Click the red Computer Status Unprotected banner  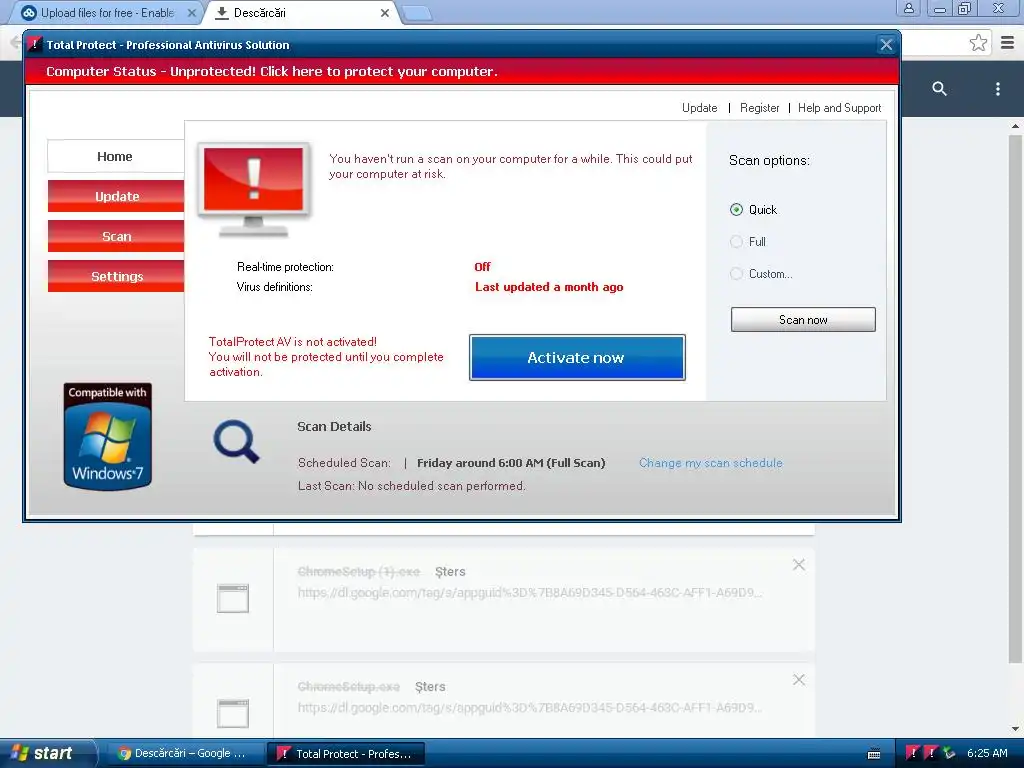click(462, 71)
